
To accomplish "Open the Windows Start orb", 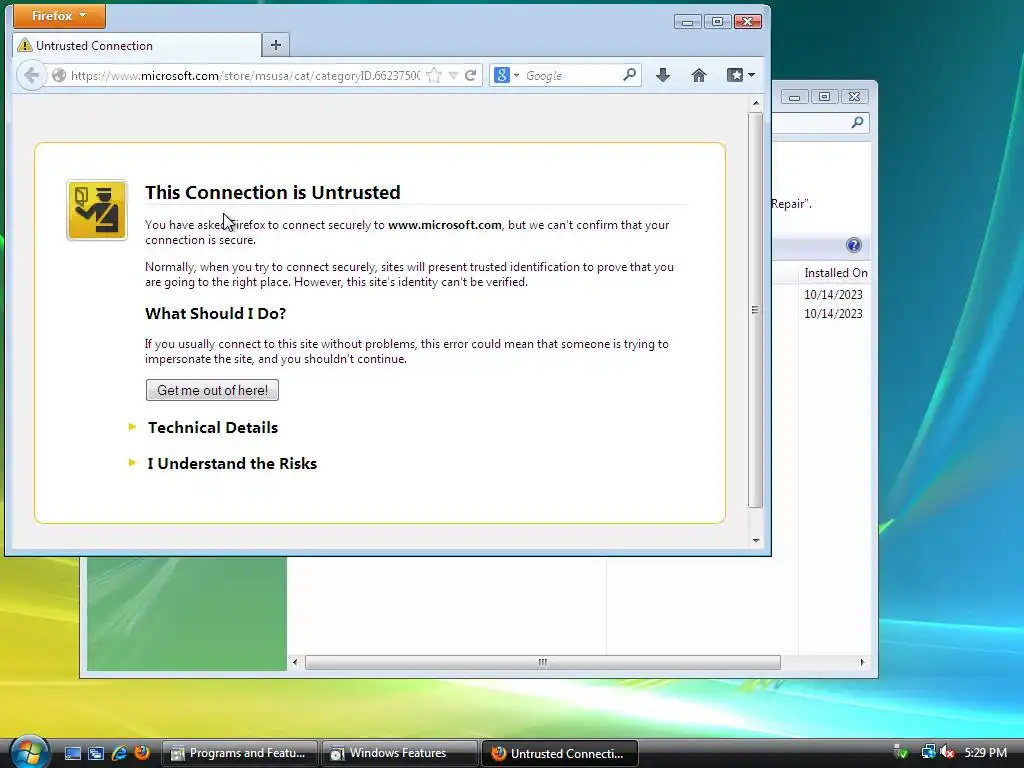I will [x=29, y=752].
